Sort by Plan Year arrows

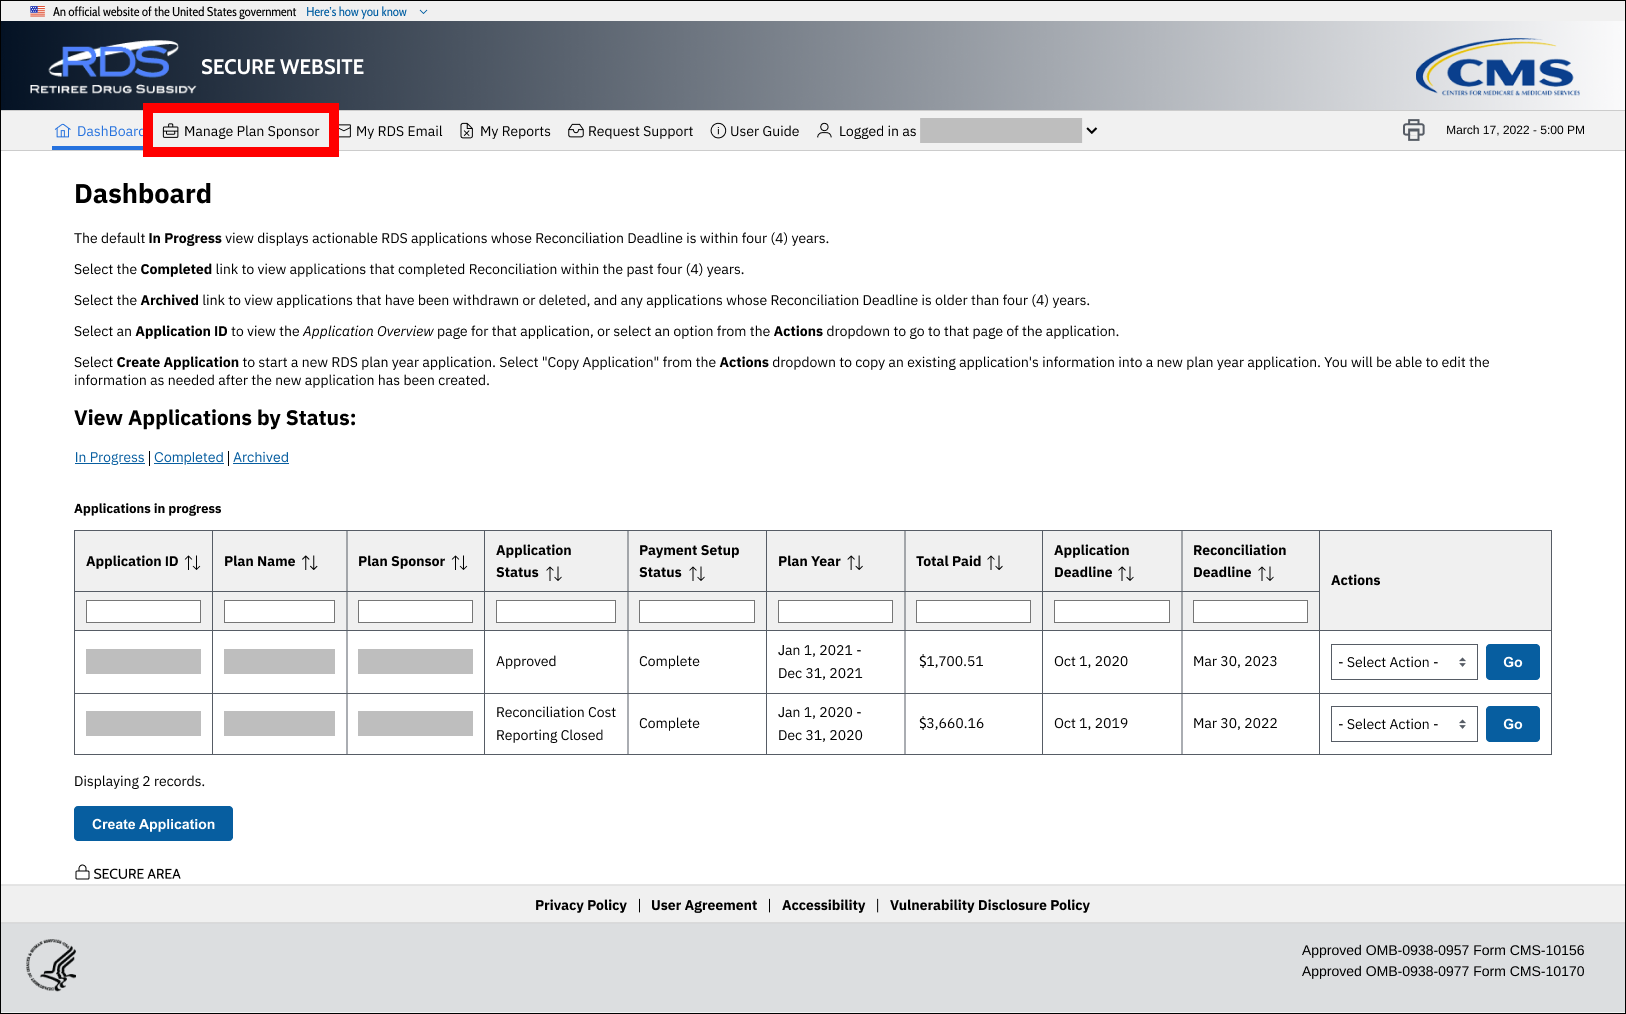point(855,562)
